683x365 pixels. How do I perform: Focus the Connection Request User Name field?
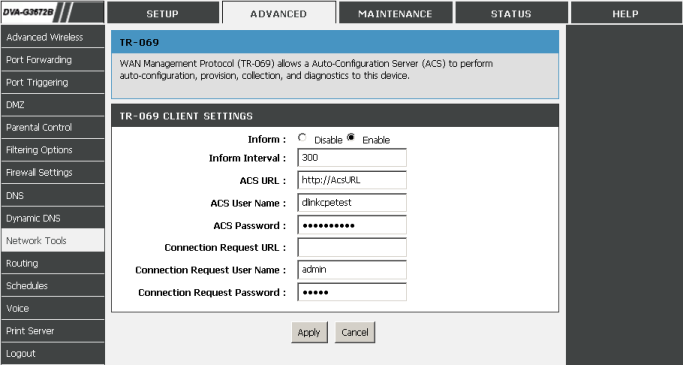352,270
